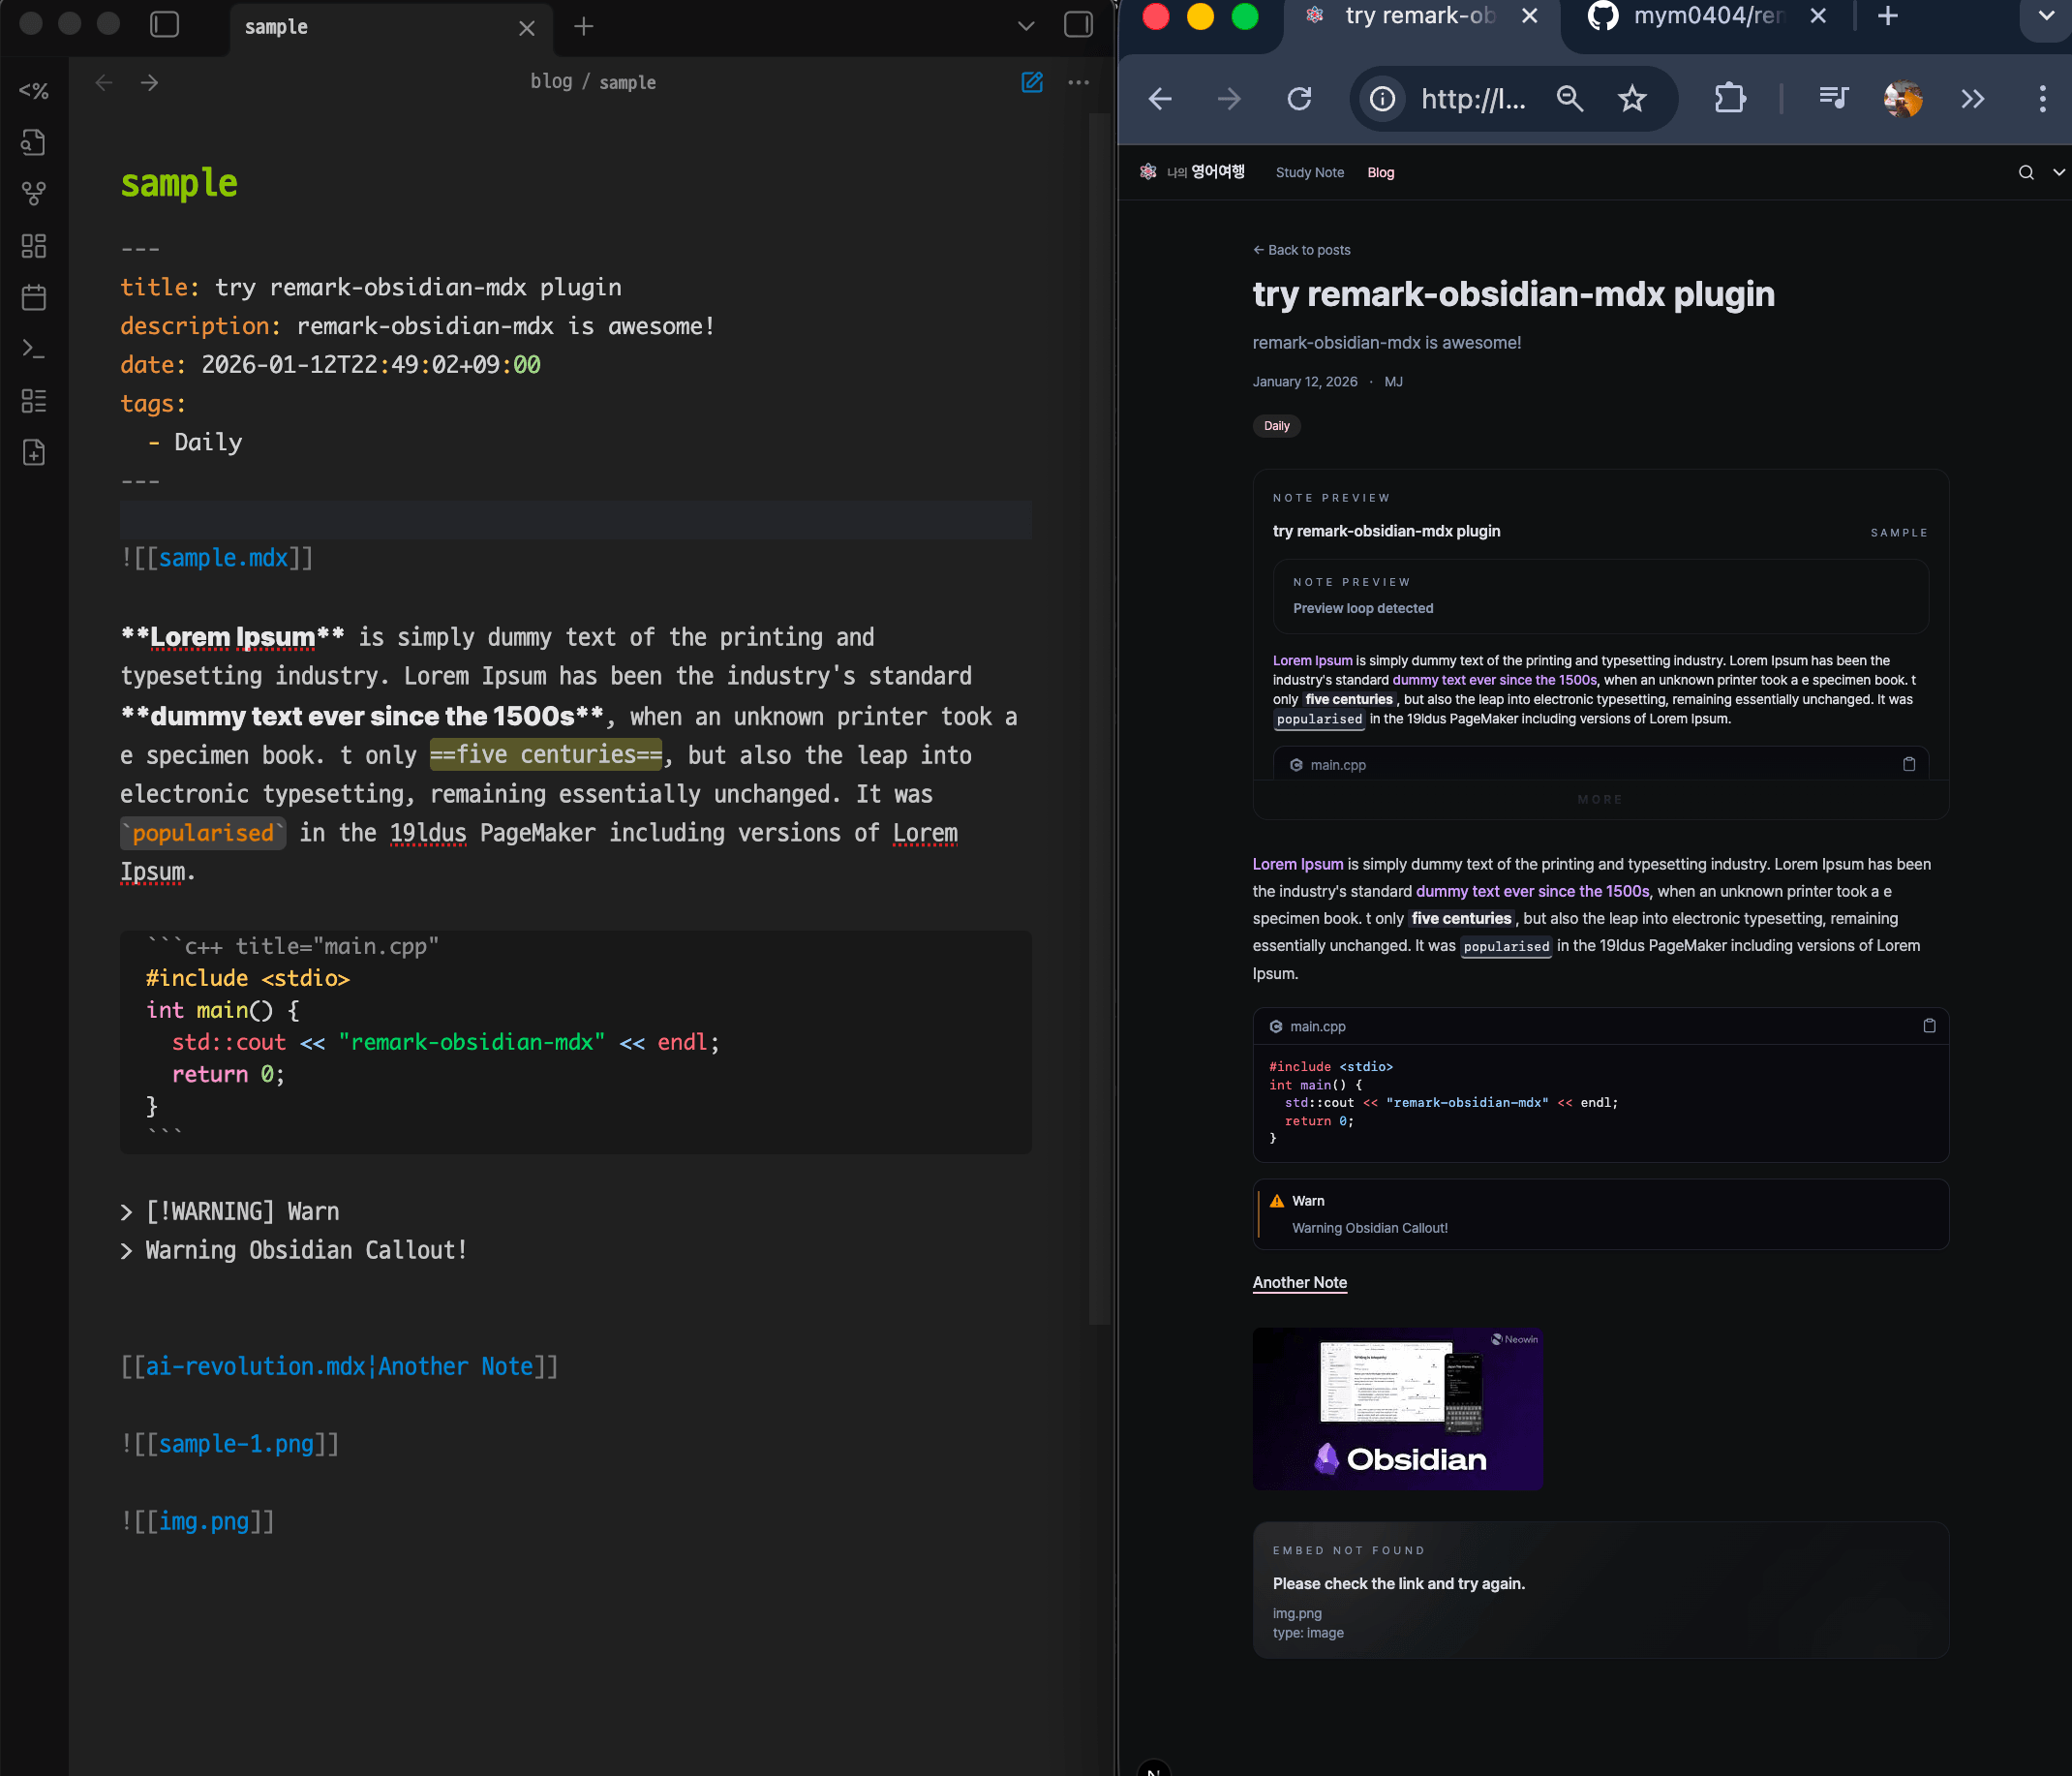Open the Another Note link

[x=1299, y=1282]
